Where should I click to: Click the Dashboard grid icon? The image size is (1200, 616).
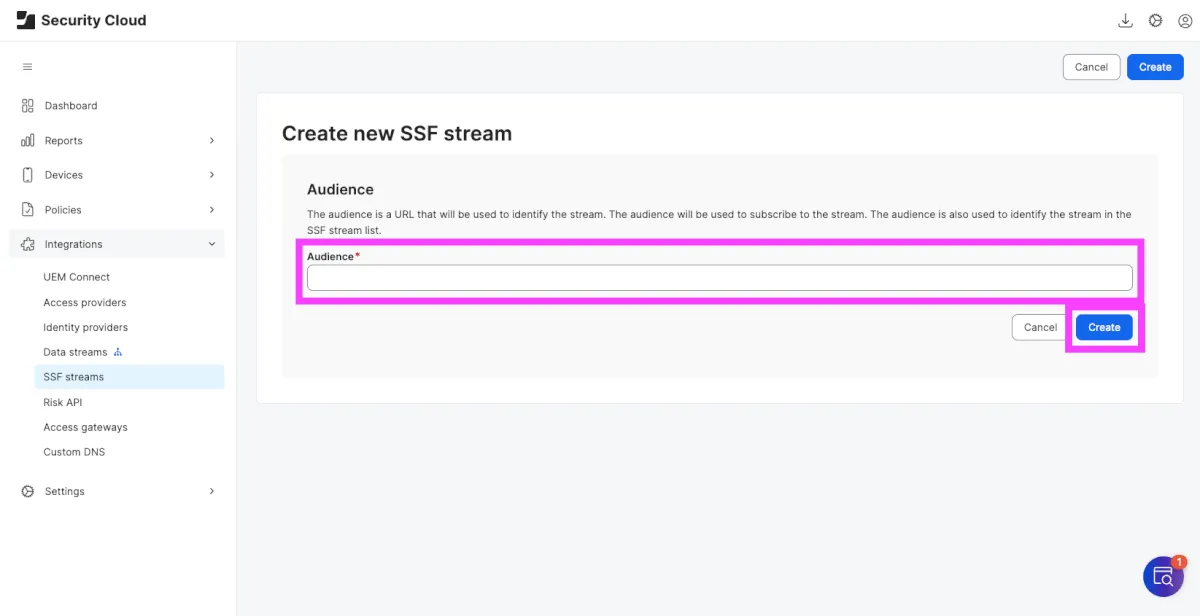[28, 106]
